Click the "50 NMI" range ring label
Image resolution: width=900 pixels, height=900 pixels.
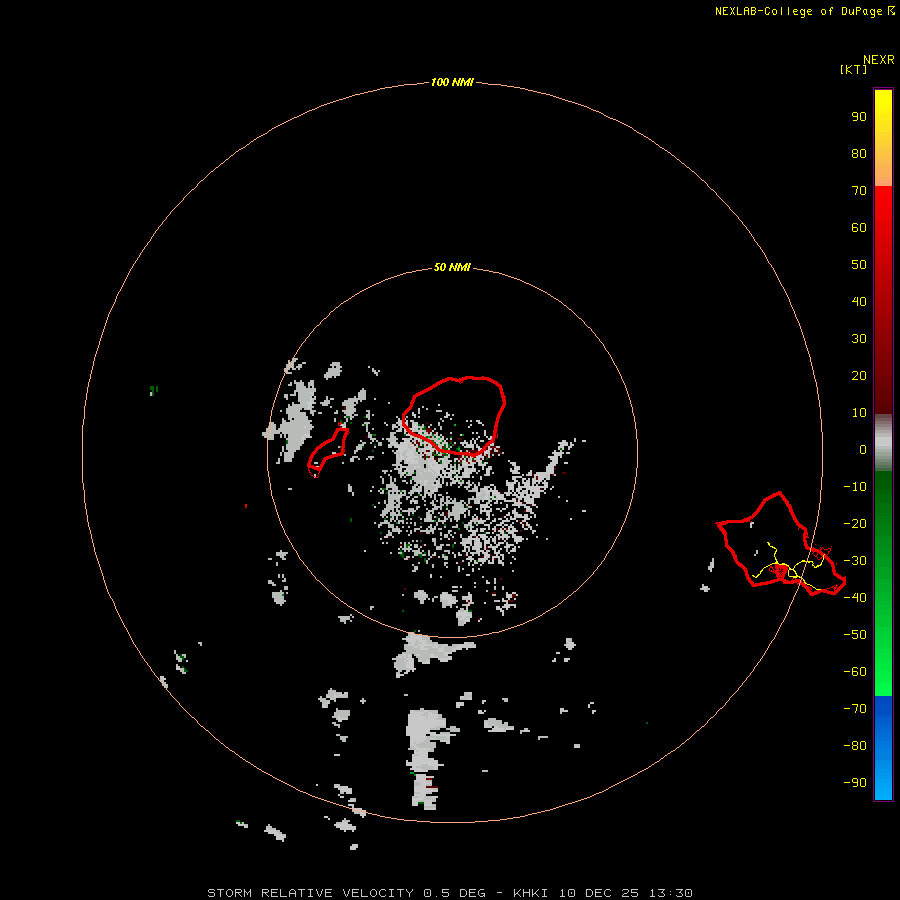coord(452,267)
